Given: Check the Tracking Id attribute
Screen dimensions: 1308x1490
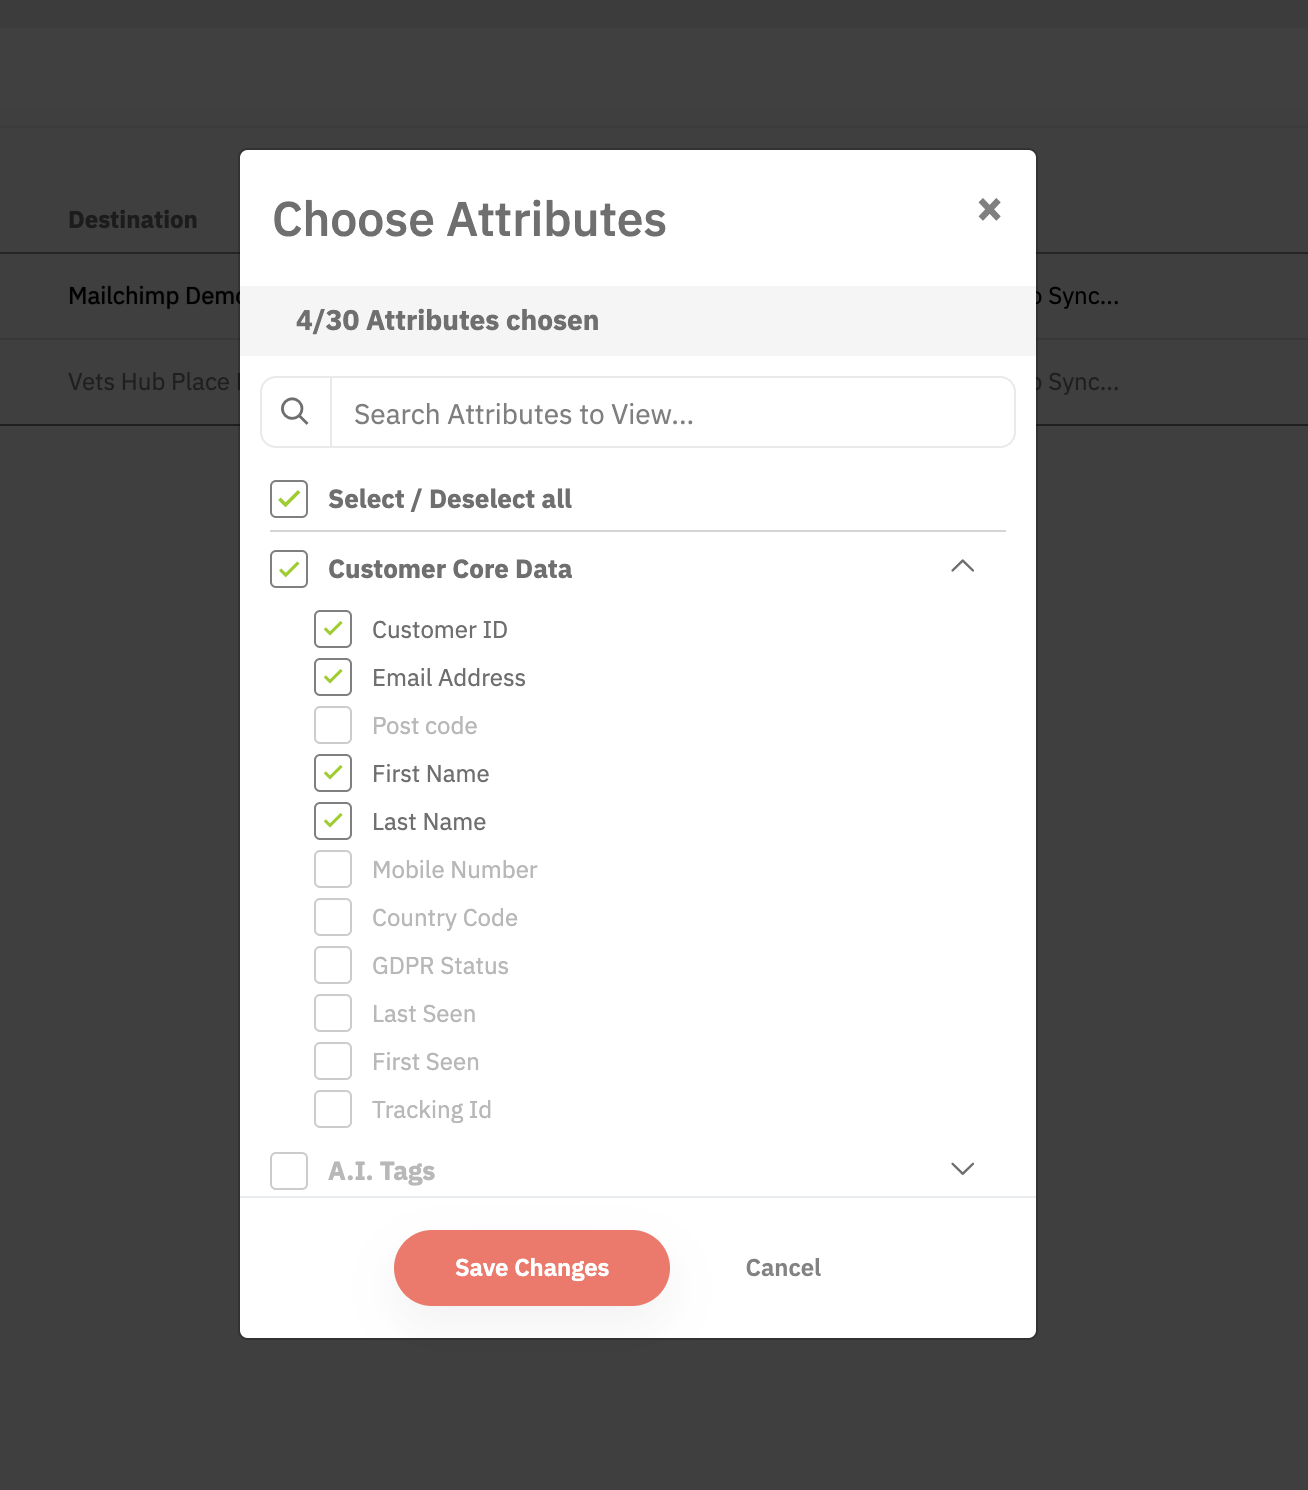Looking at the screenshot, I should pyautogui.click(x=333, y=1109).
